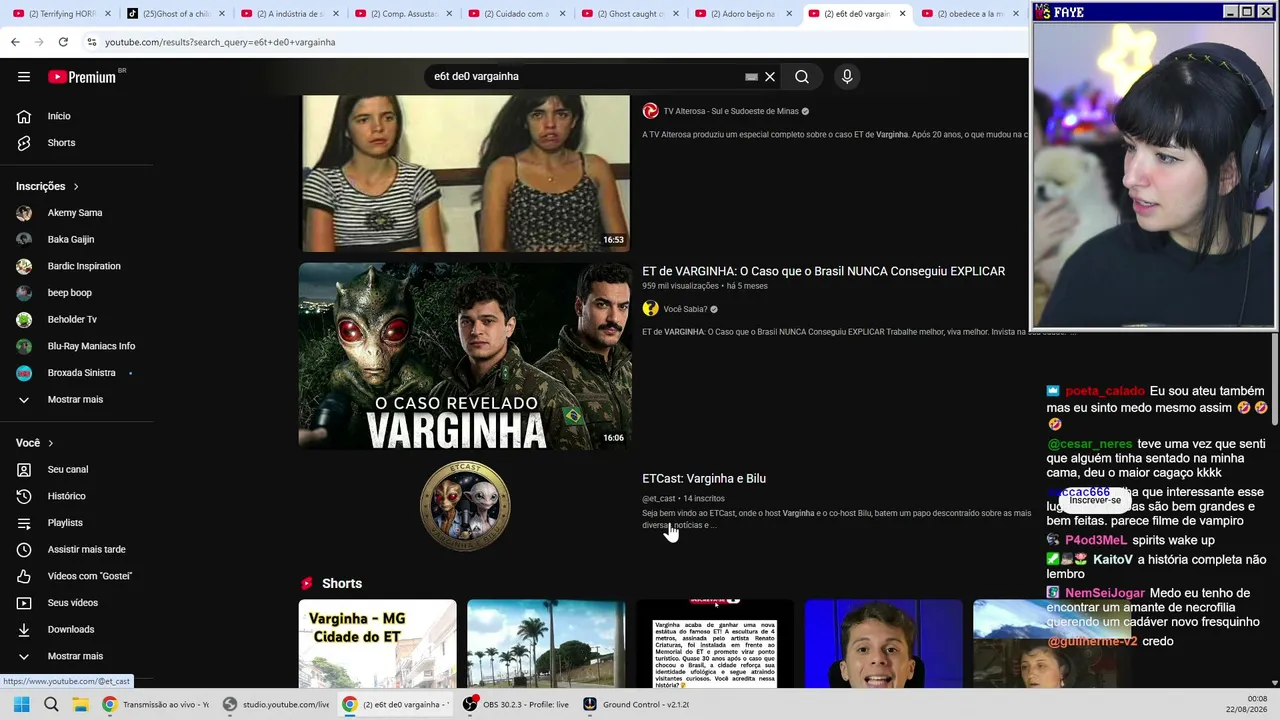Show more subscriptions below Broxada Sinistra

77,400
